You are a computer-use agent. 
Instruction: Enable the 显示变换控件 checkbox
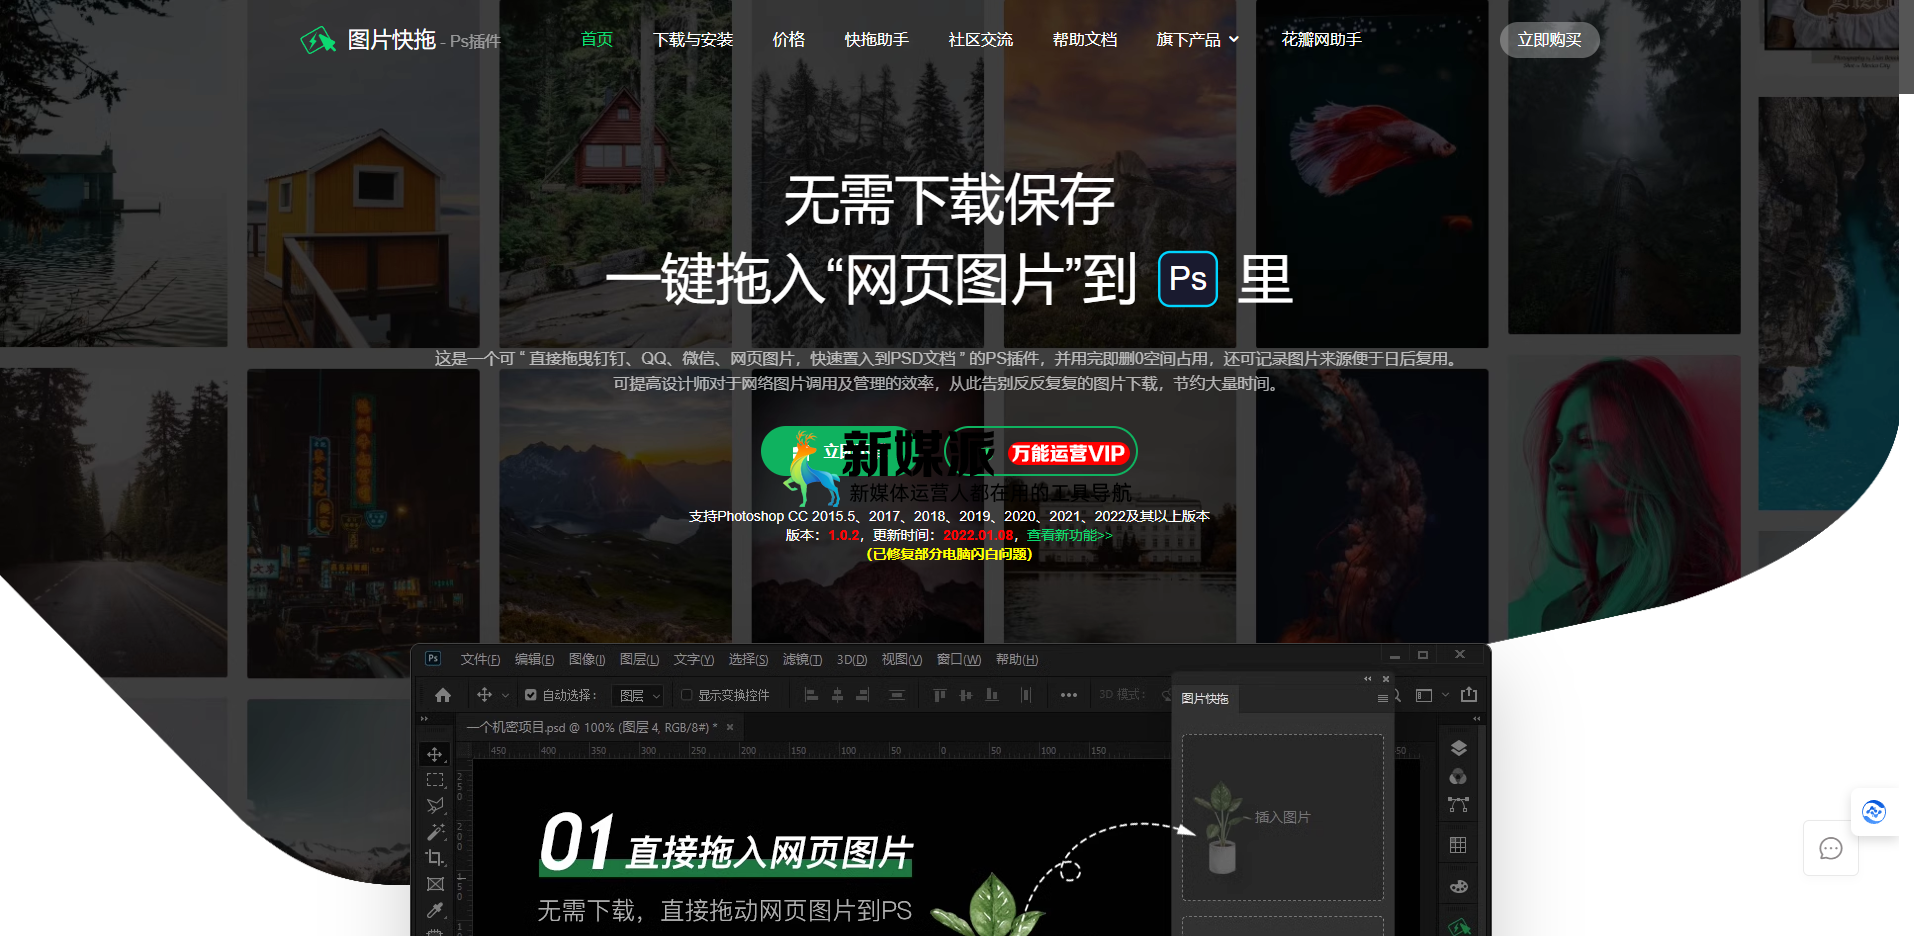(x=687, y=695)
